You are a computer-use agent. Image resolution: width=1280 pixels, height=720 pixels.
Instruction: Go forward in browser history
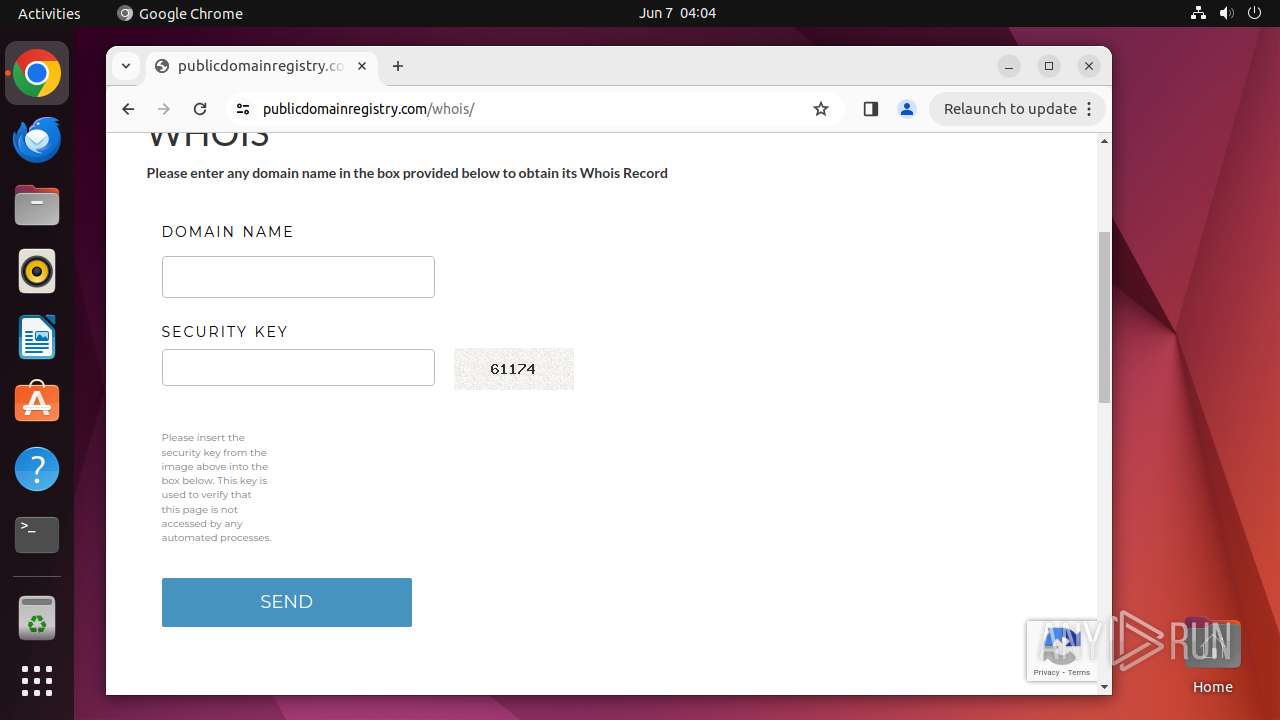point(164,109)
